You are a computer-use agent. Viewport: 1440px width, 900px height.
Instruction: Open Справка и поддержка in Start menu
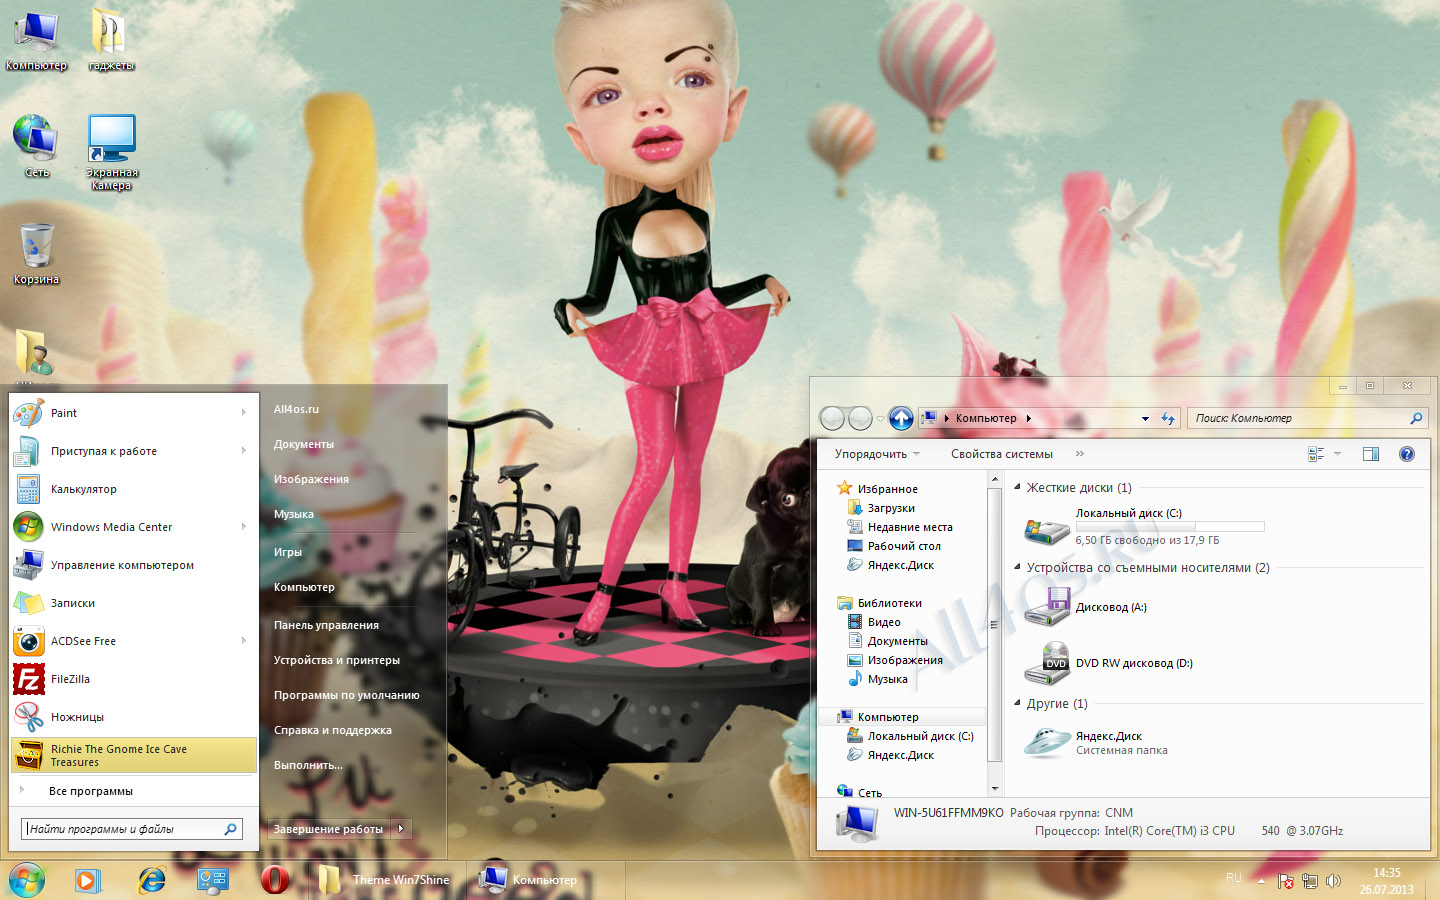pos(333,730)
